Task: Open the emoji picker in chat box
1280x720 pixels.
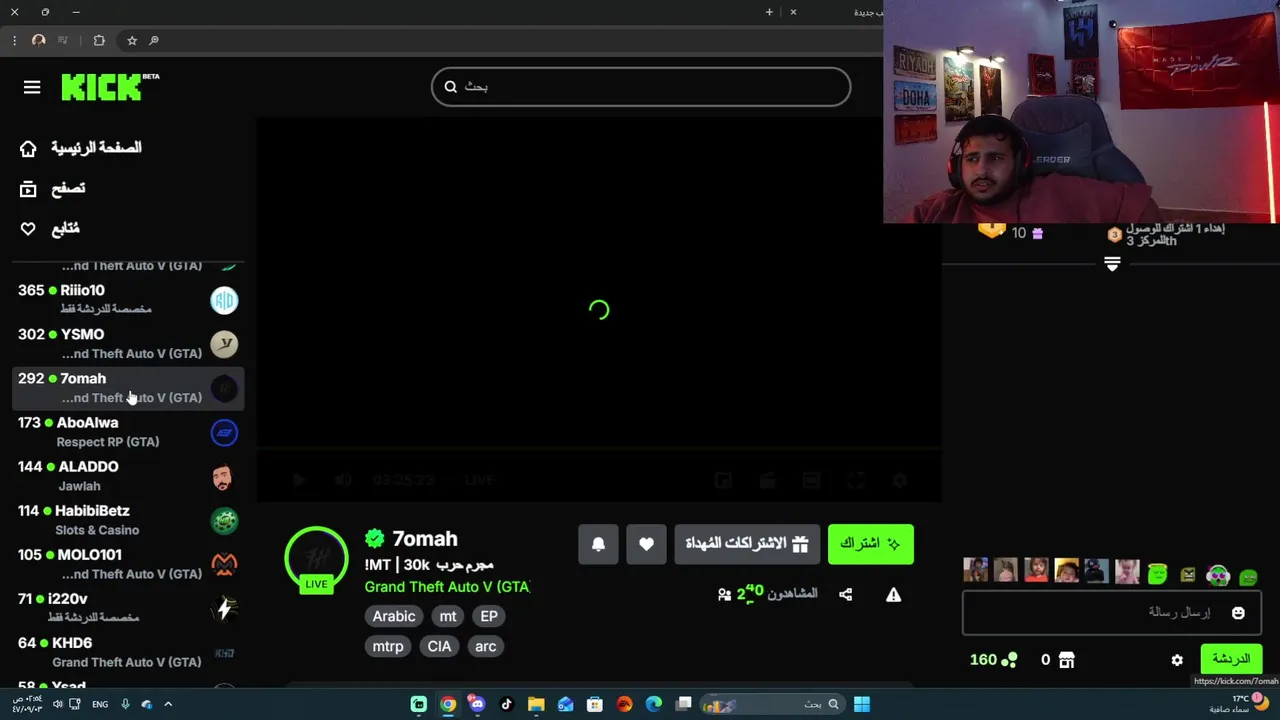Action: pos(1238,613)
